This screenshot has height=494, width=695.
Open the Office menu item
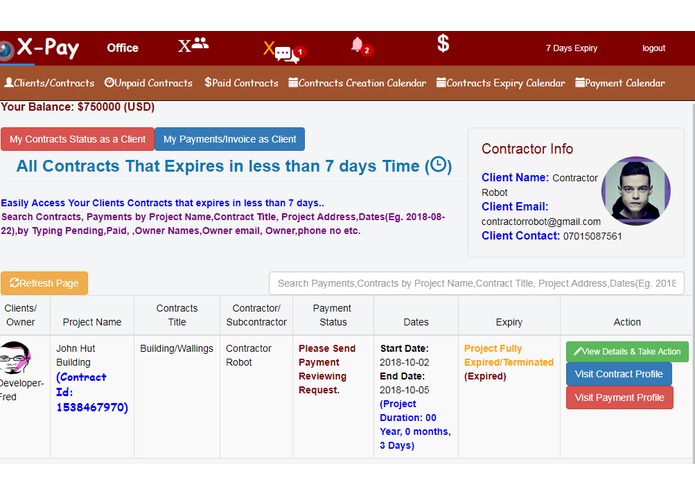122,48
